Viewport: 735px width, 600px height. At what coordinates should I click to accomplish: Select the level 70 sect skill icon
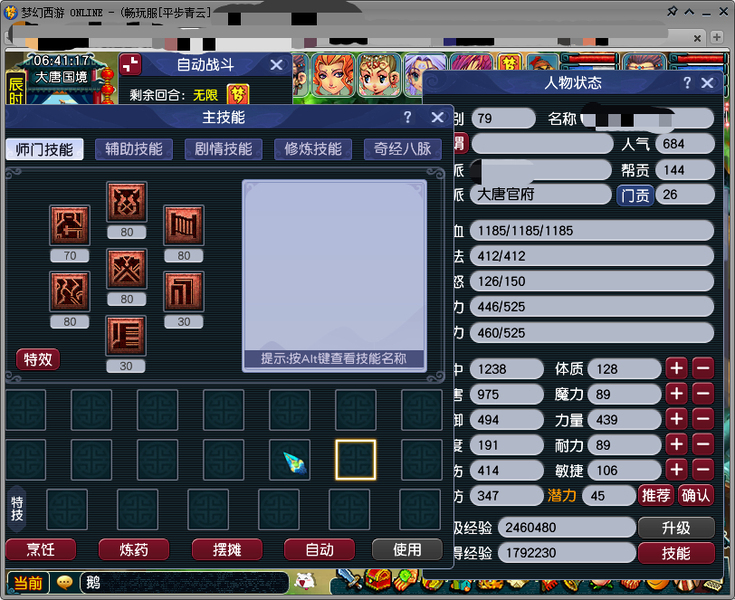point(70,225)
